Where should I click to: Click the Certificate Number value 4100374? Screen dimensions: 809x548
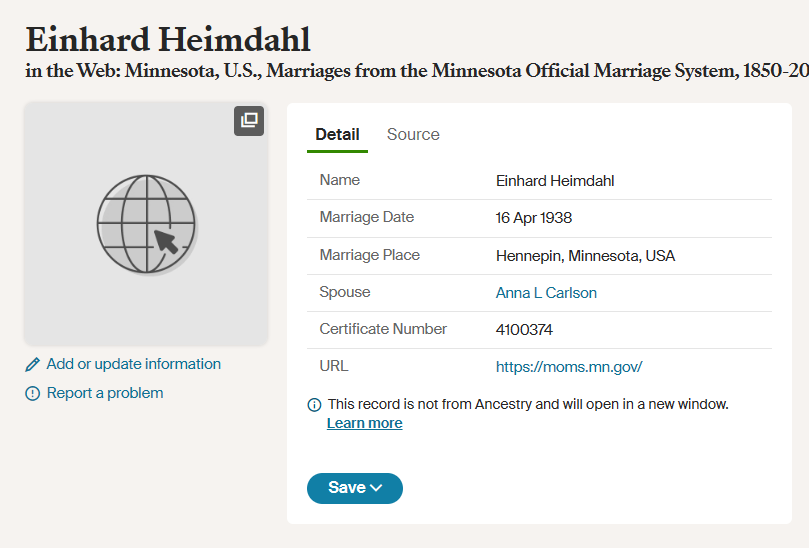524,330
